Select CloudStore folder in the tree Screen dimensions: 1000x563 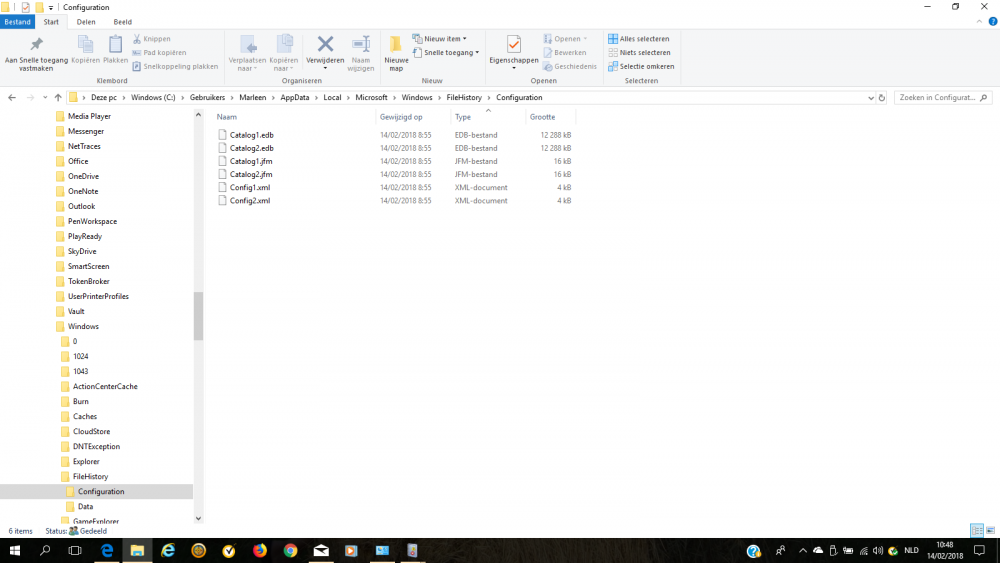pos(91,432)
